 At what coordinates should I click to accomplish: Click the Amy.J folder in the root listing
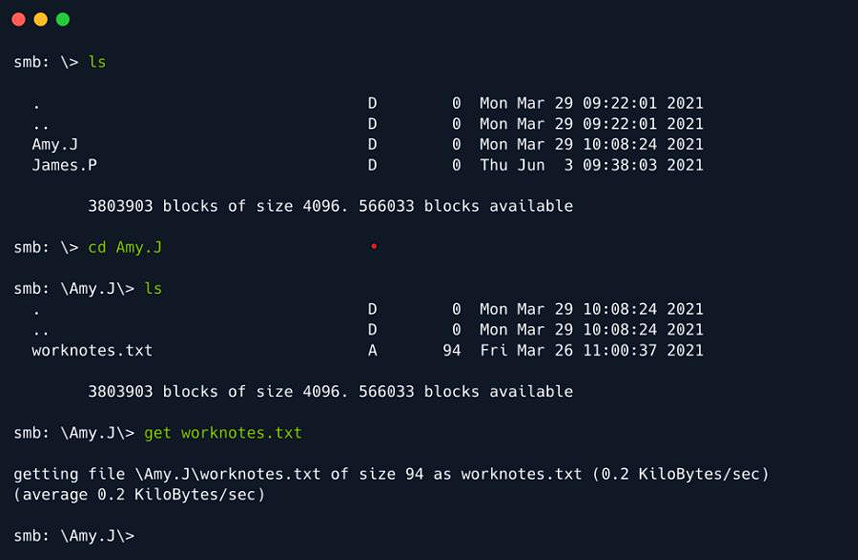click(x=55, y=144)
